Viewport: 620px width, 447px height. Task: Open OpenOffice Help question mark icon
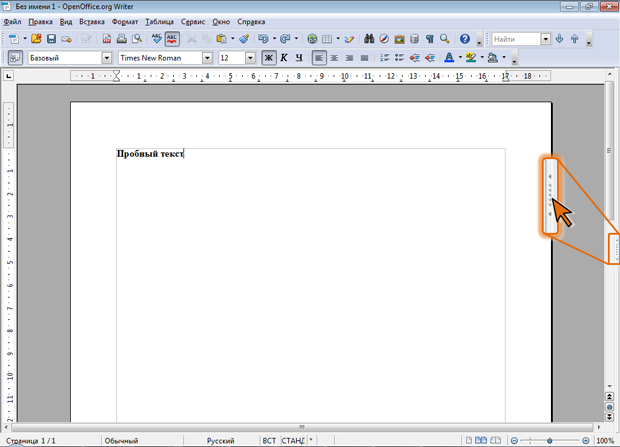coord(465,39)
